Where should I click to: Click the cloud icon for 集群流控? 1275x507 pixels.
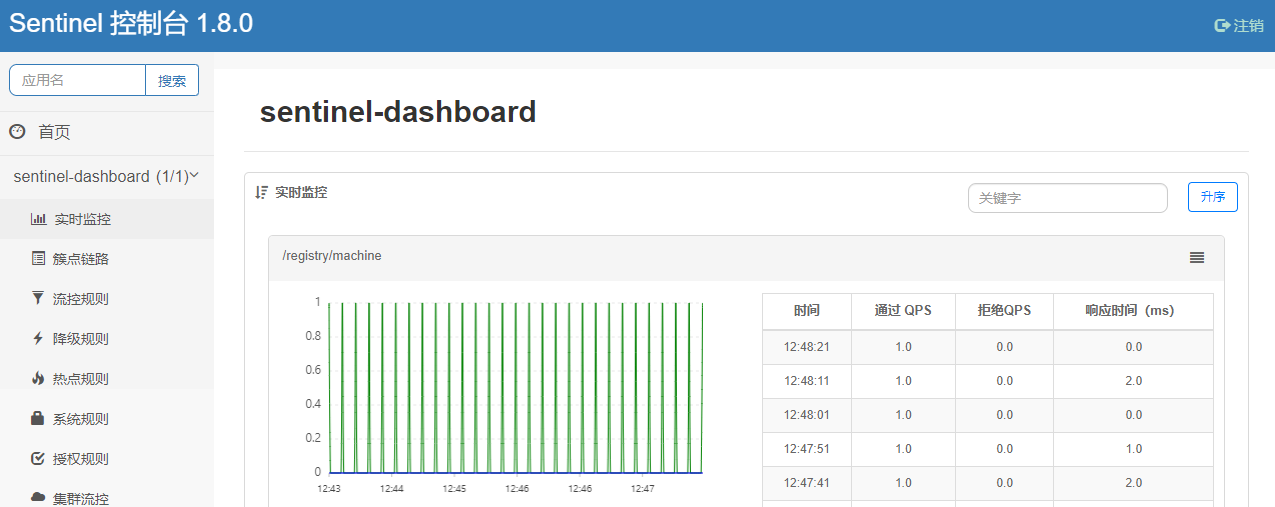[38, 497]
